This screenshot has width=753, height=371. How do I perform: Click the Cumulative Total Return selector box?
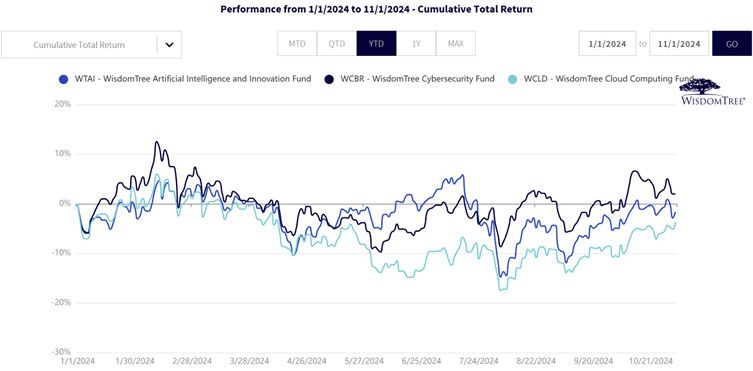coord(91,45)
